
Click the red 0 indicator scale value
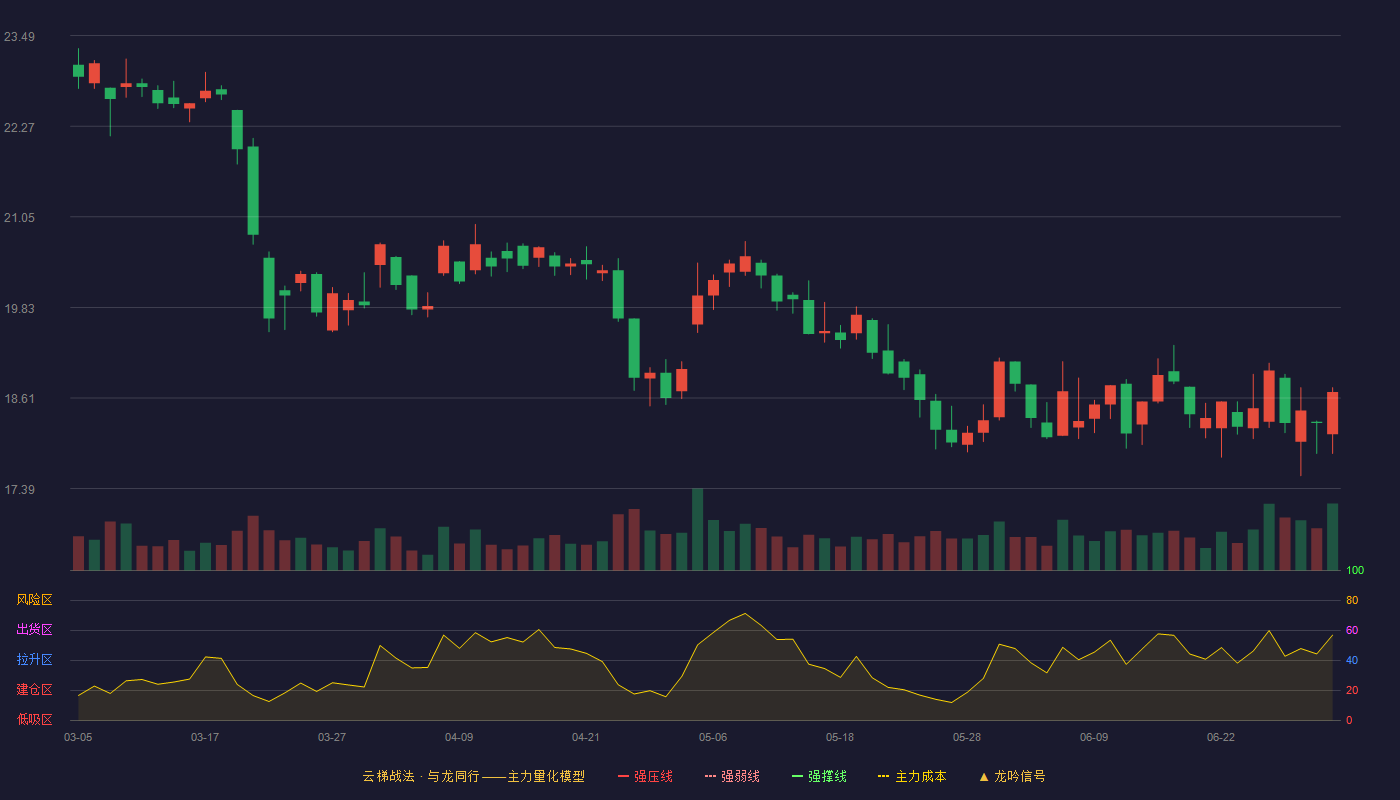coord(1349,720)
